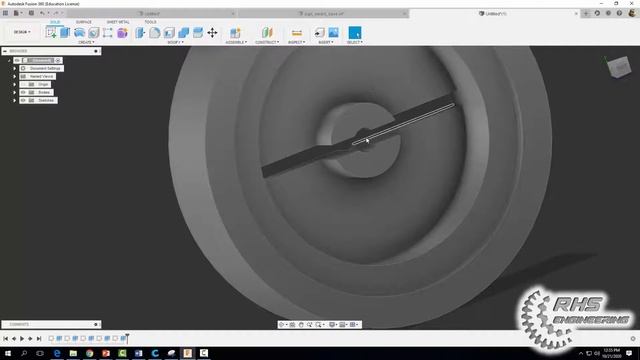Select the Offset Plane construct tool
The width and height of the screenshot is (640, 360).
(x=267, y=33)
